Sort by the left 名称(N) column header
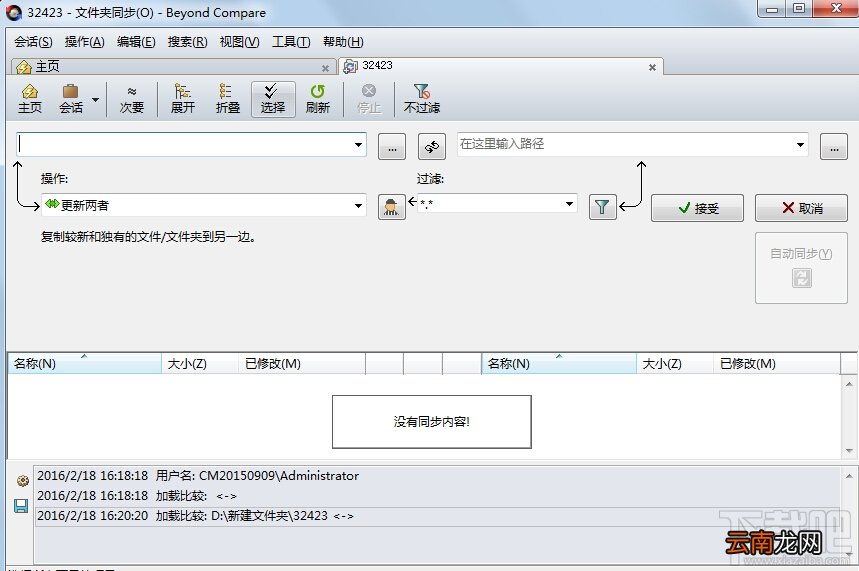Image resolution: width=859 pixels, height=571 pixels. [x=84, y=364]
